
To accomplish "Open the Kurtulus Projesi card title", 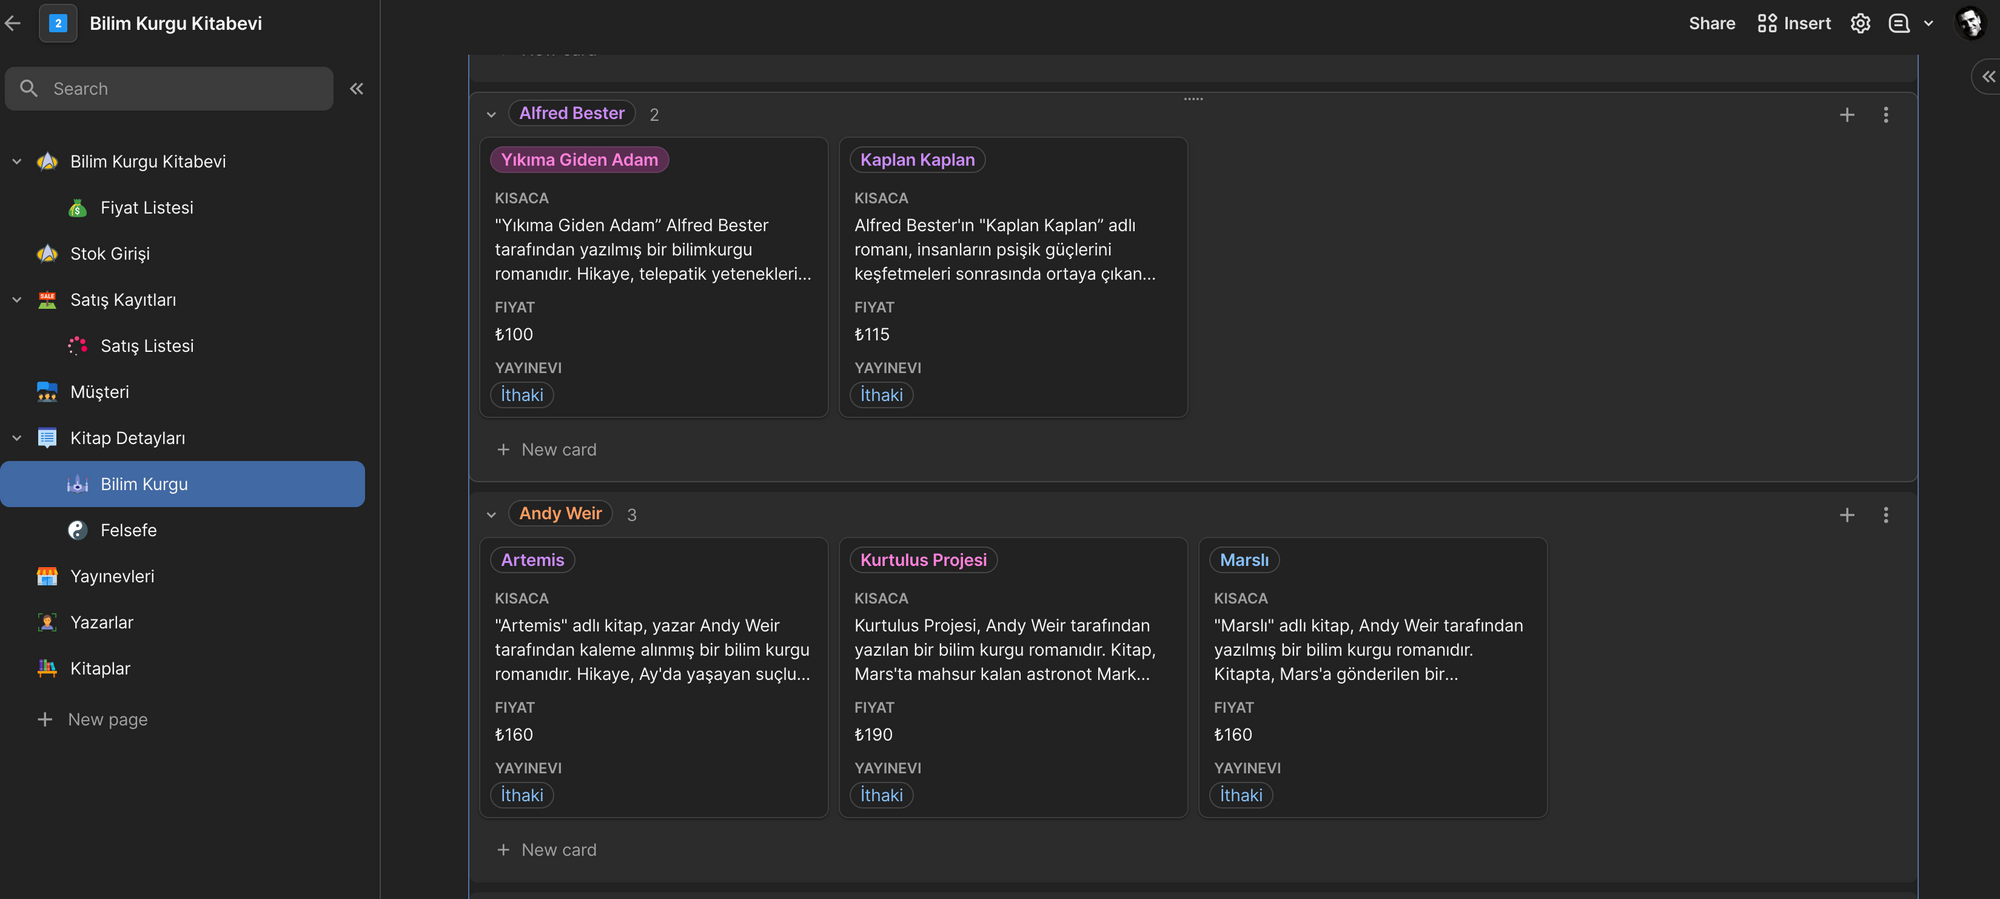I will (923, 560).
